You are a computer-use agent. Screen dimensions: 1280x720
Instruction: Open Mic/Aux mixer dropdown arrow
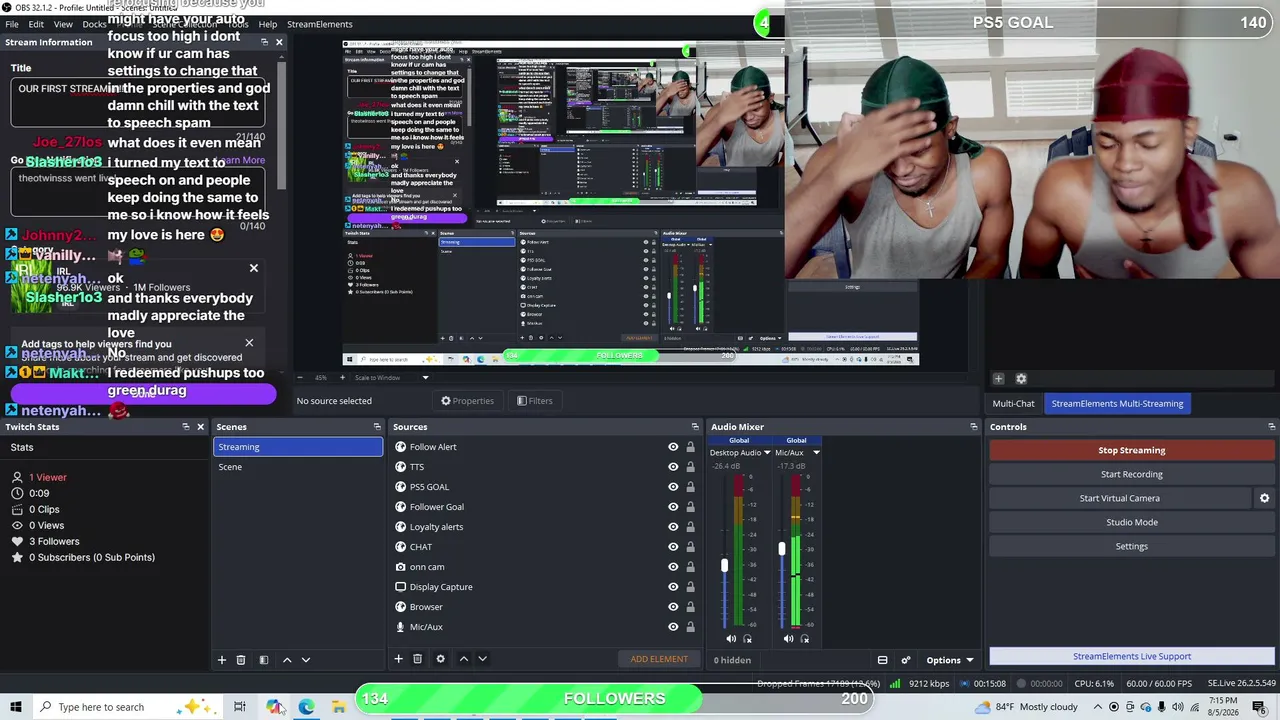point(816,453)
